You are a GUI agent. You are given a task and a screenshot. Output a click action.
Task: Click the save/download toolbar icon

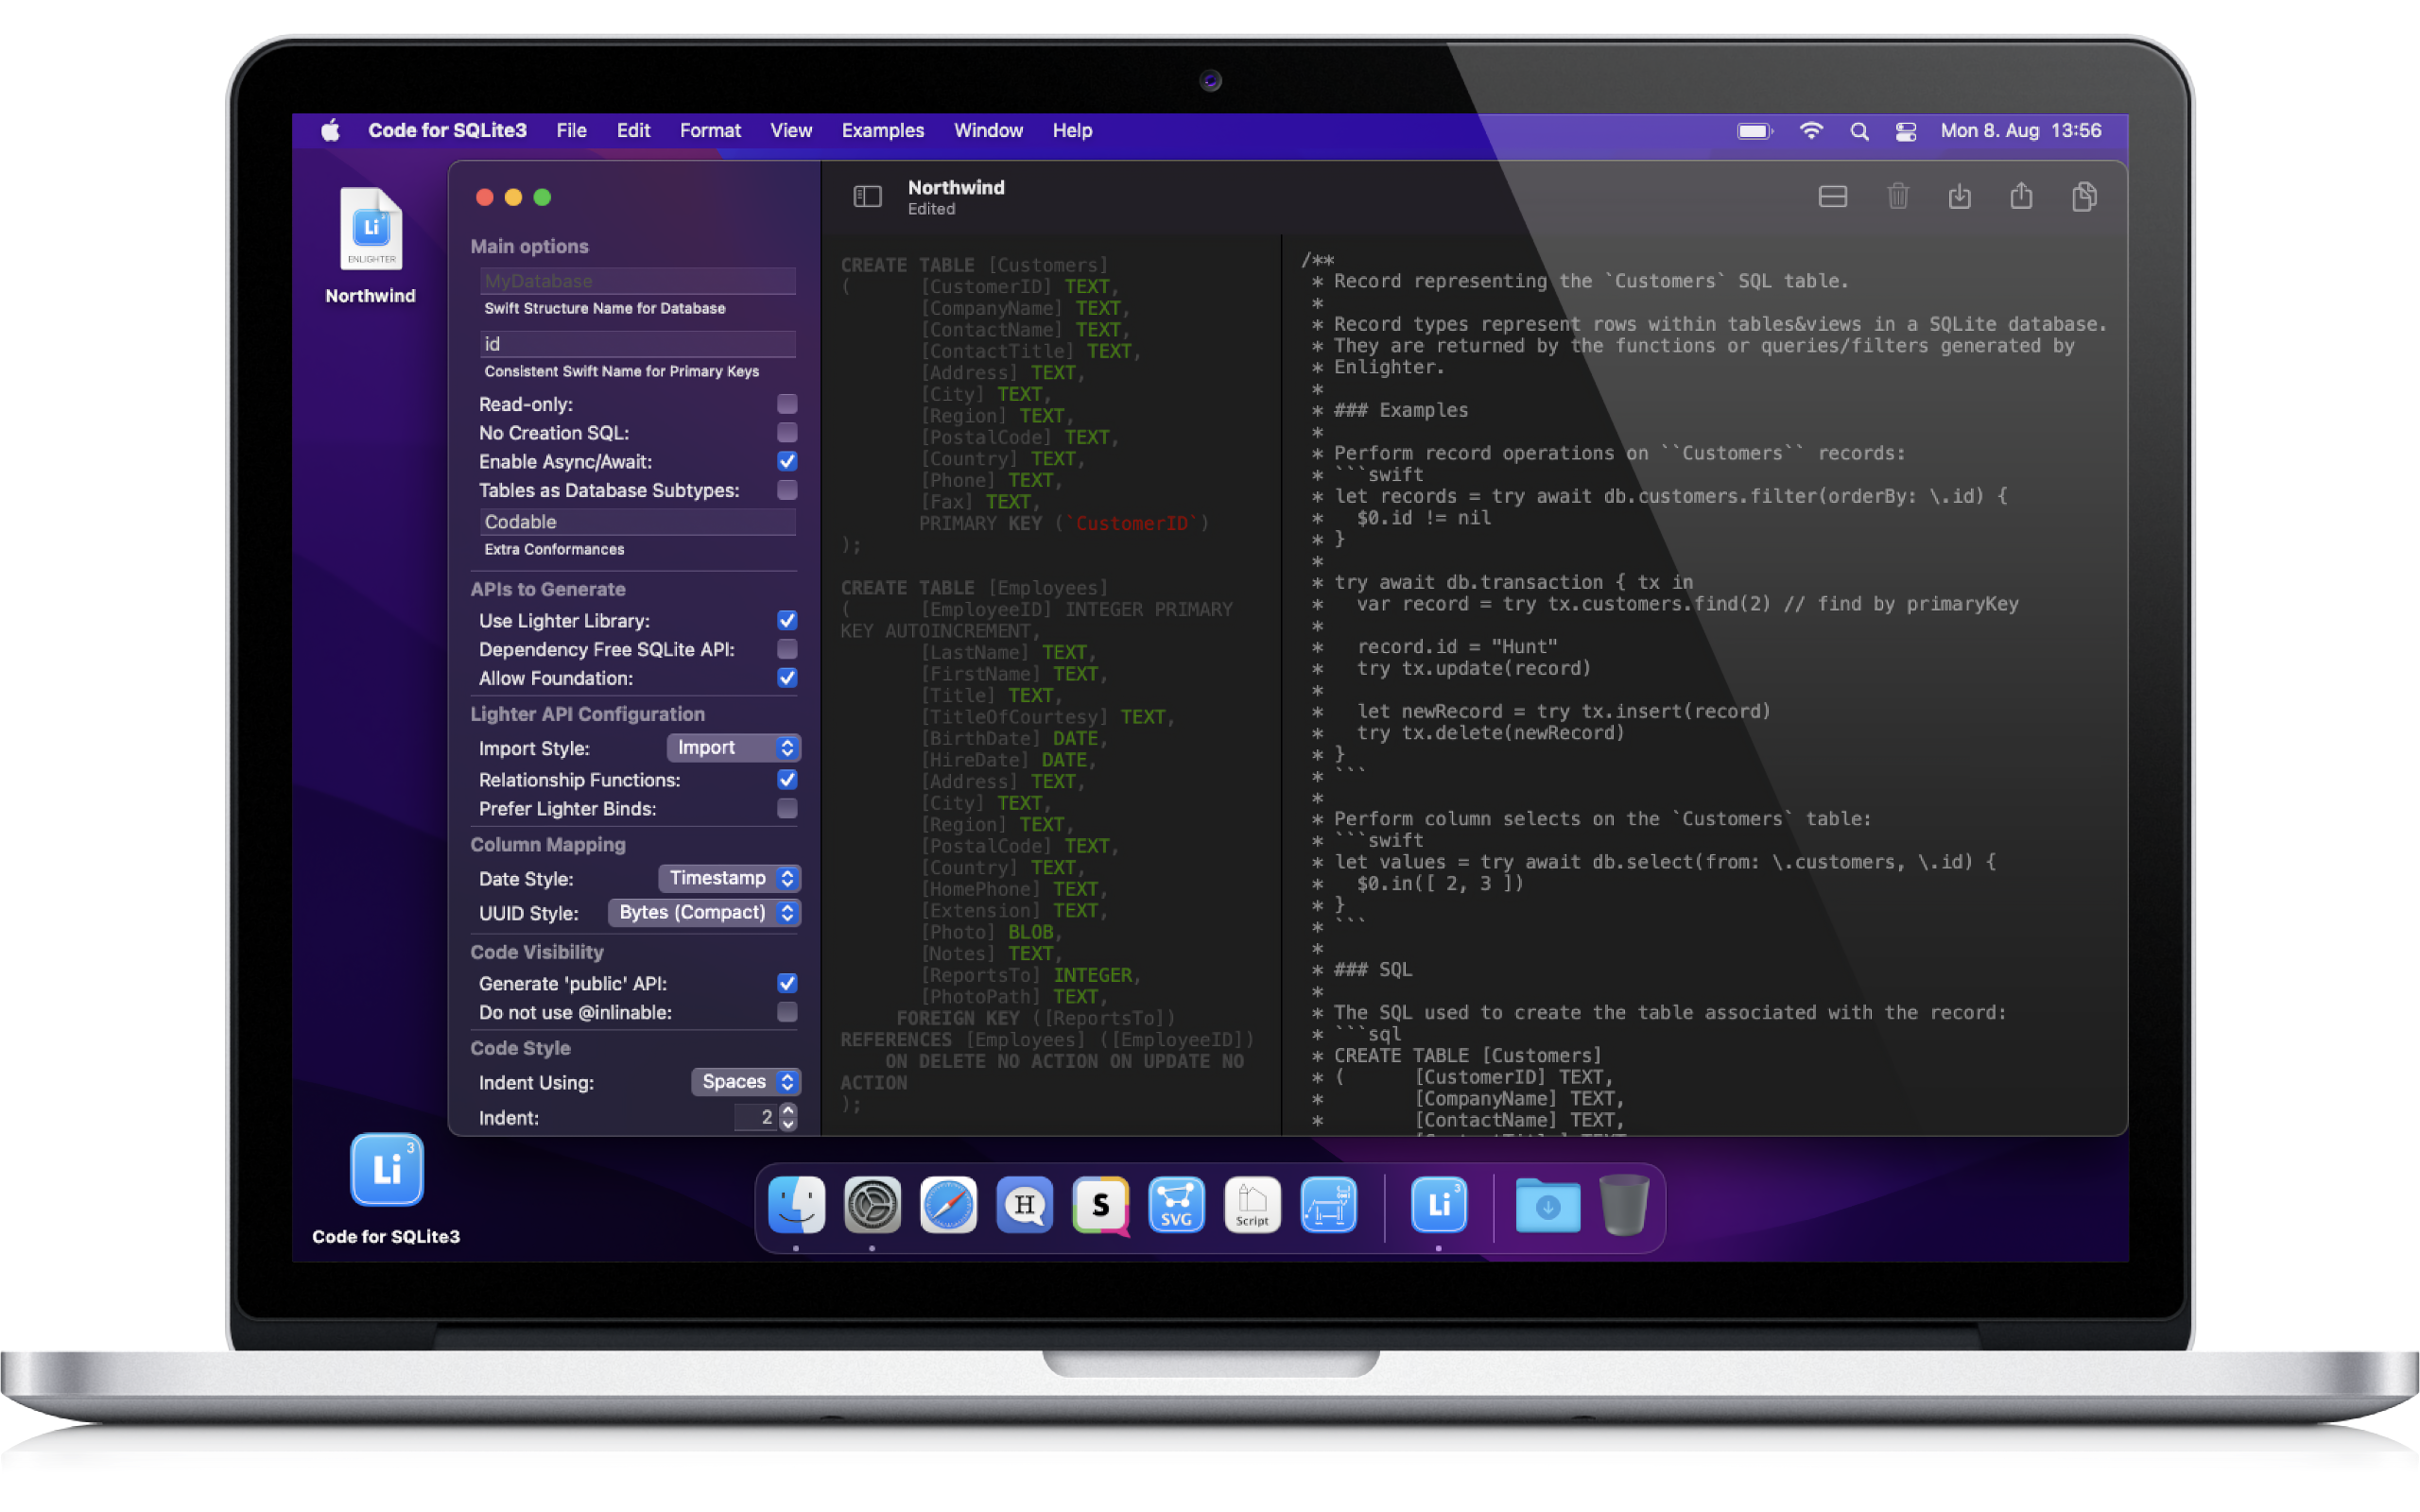click(1959, 196)
